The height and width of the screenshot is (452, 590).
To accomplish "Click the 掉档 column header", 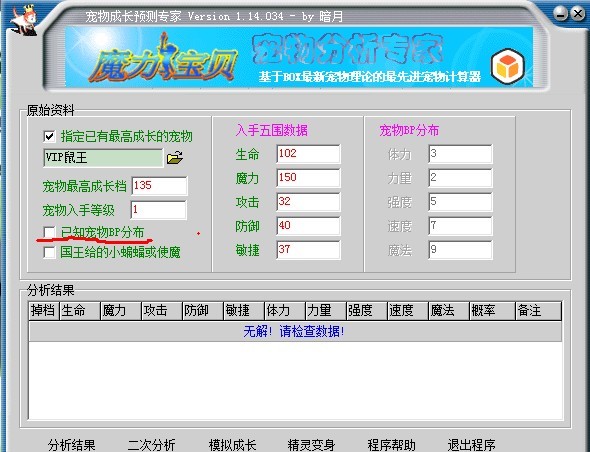I will (x=44, y=311).
